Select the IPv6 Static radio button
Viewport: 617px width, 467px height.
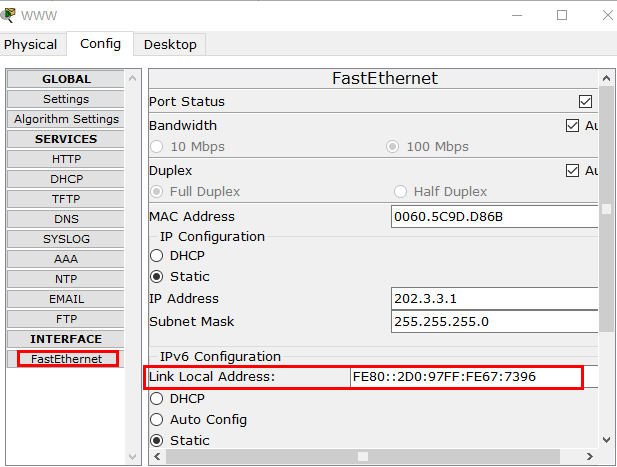coord(157,440)
